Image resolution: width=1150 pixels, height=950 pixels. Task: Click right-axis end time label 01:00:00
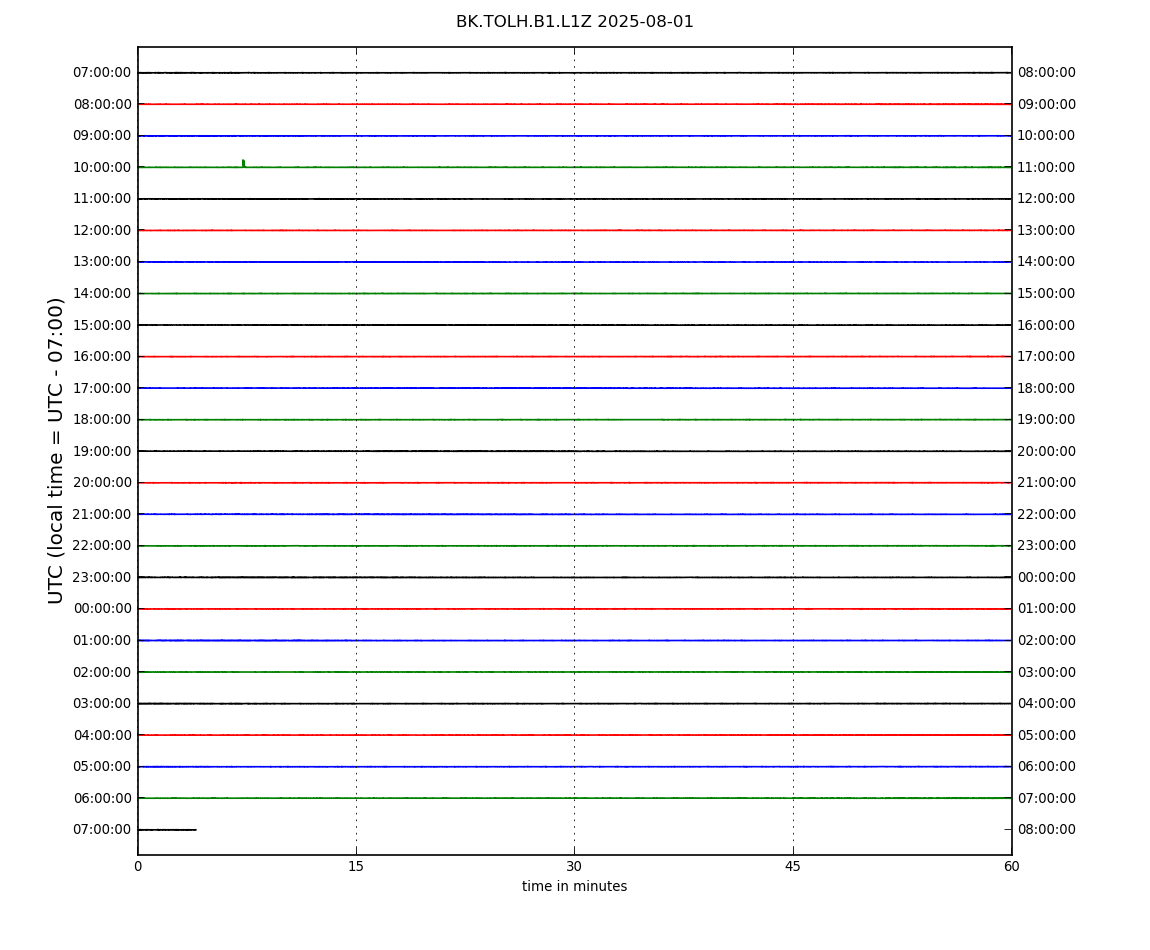1047,609
